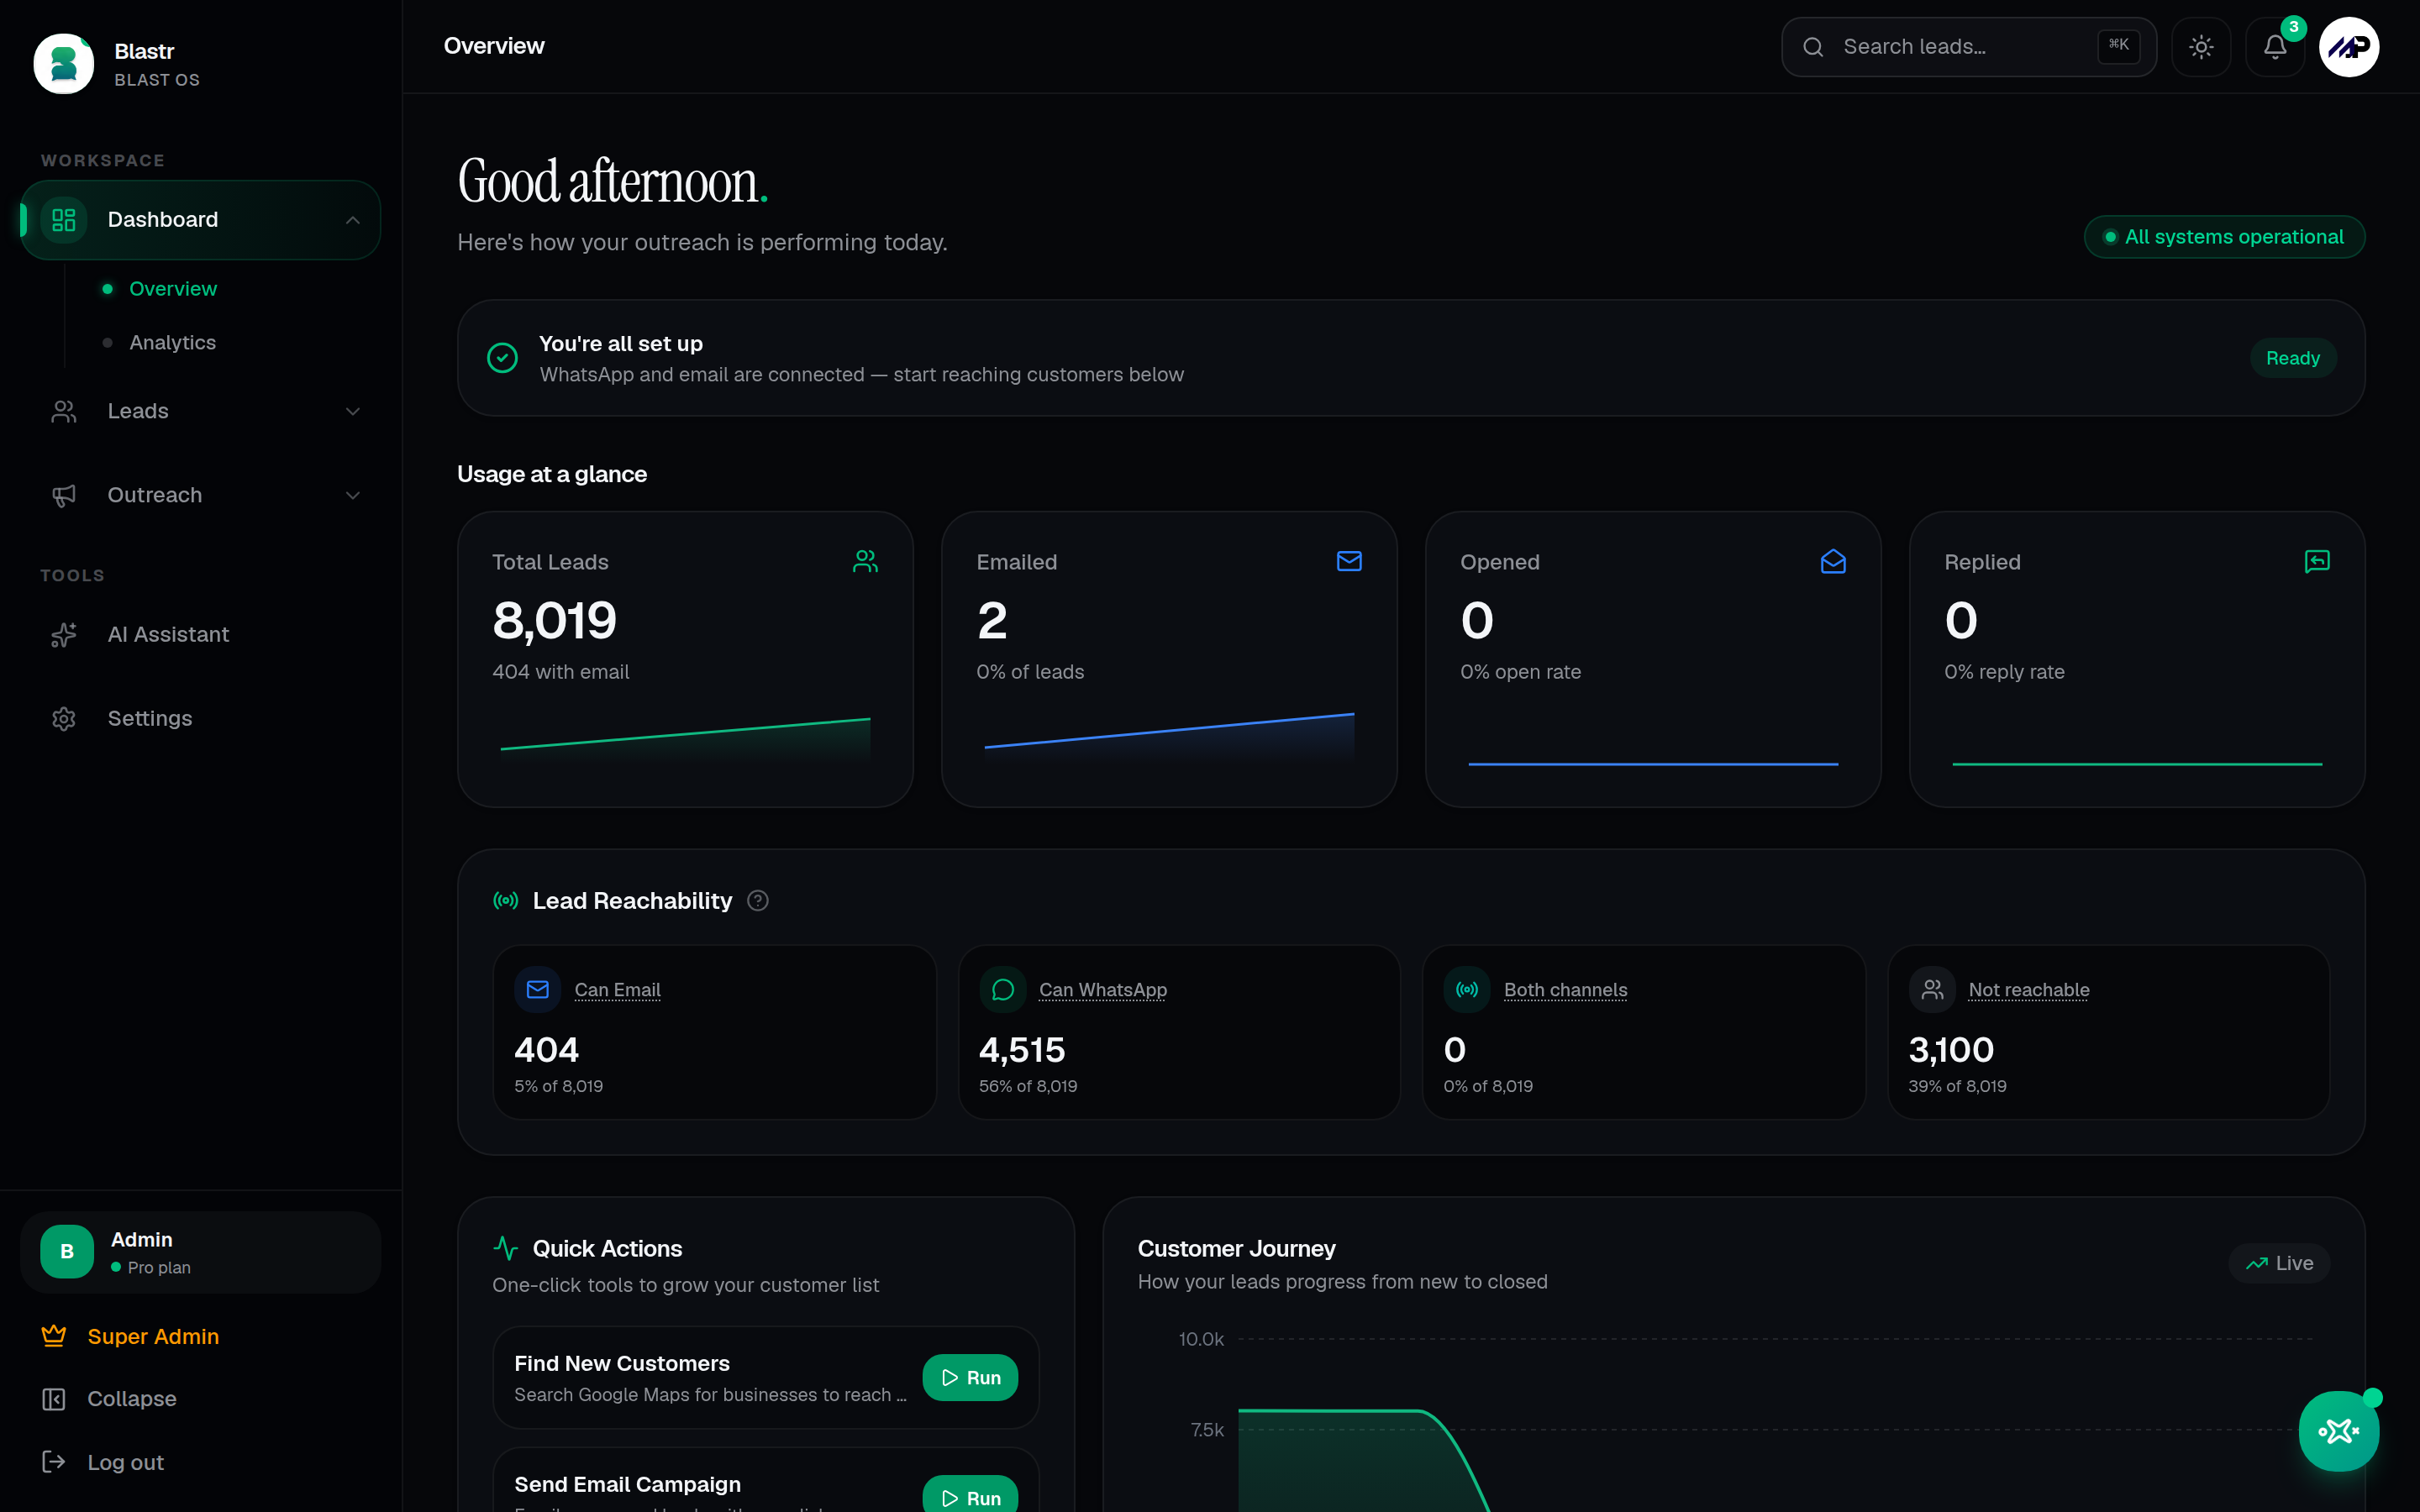Click the Total Leads people icon
This screenshot has height=1512, width=2420.
865,561
